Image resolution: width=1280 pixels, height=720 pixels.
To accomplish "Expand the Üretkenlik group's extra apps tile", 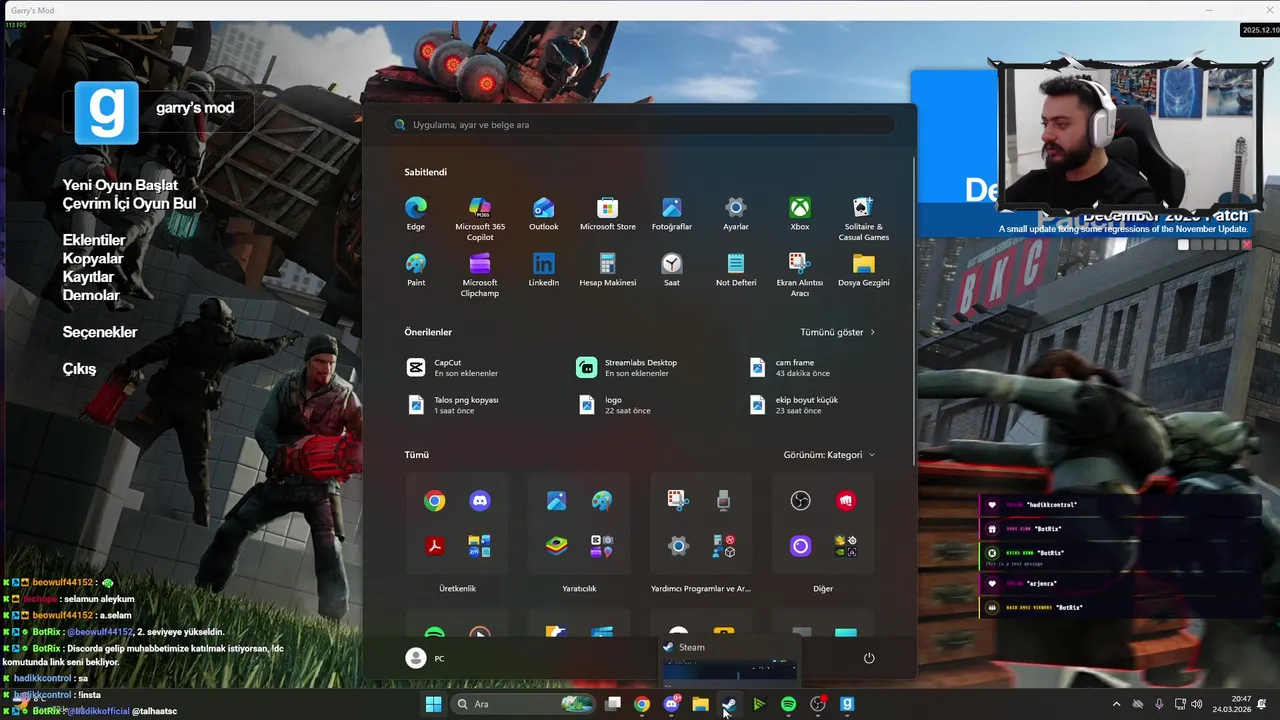I will tap(480, 546).
